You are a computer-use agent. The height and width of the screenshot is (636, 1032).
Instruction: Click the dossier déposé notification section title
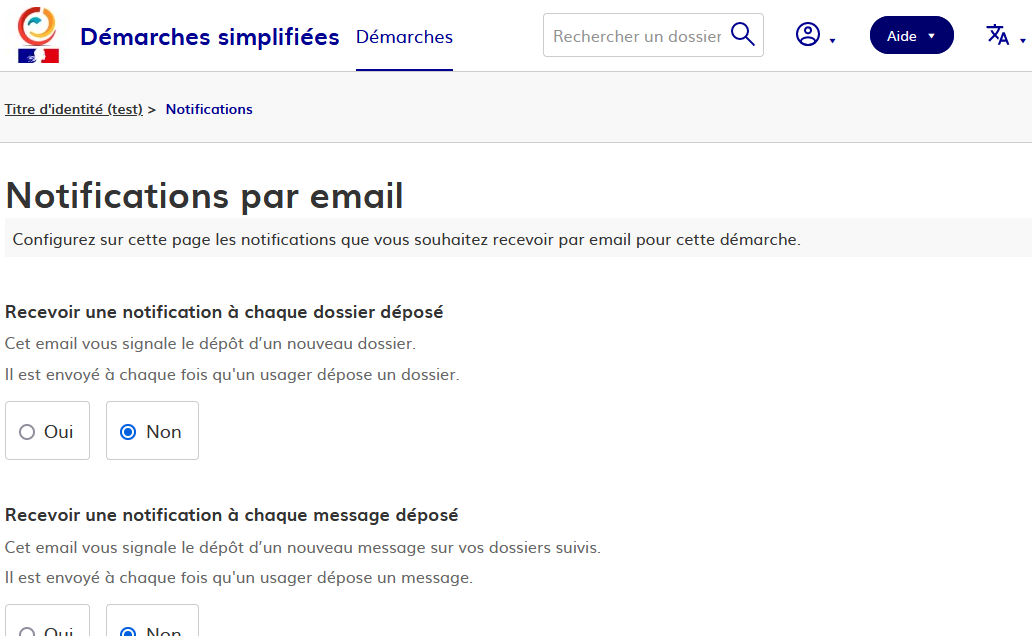coord(224,312)
